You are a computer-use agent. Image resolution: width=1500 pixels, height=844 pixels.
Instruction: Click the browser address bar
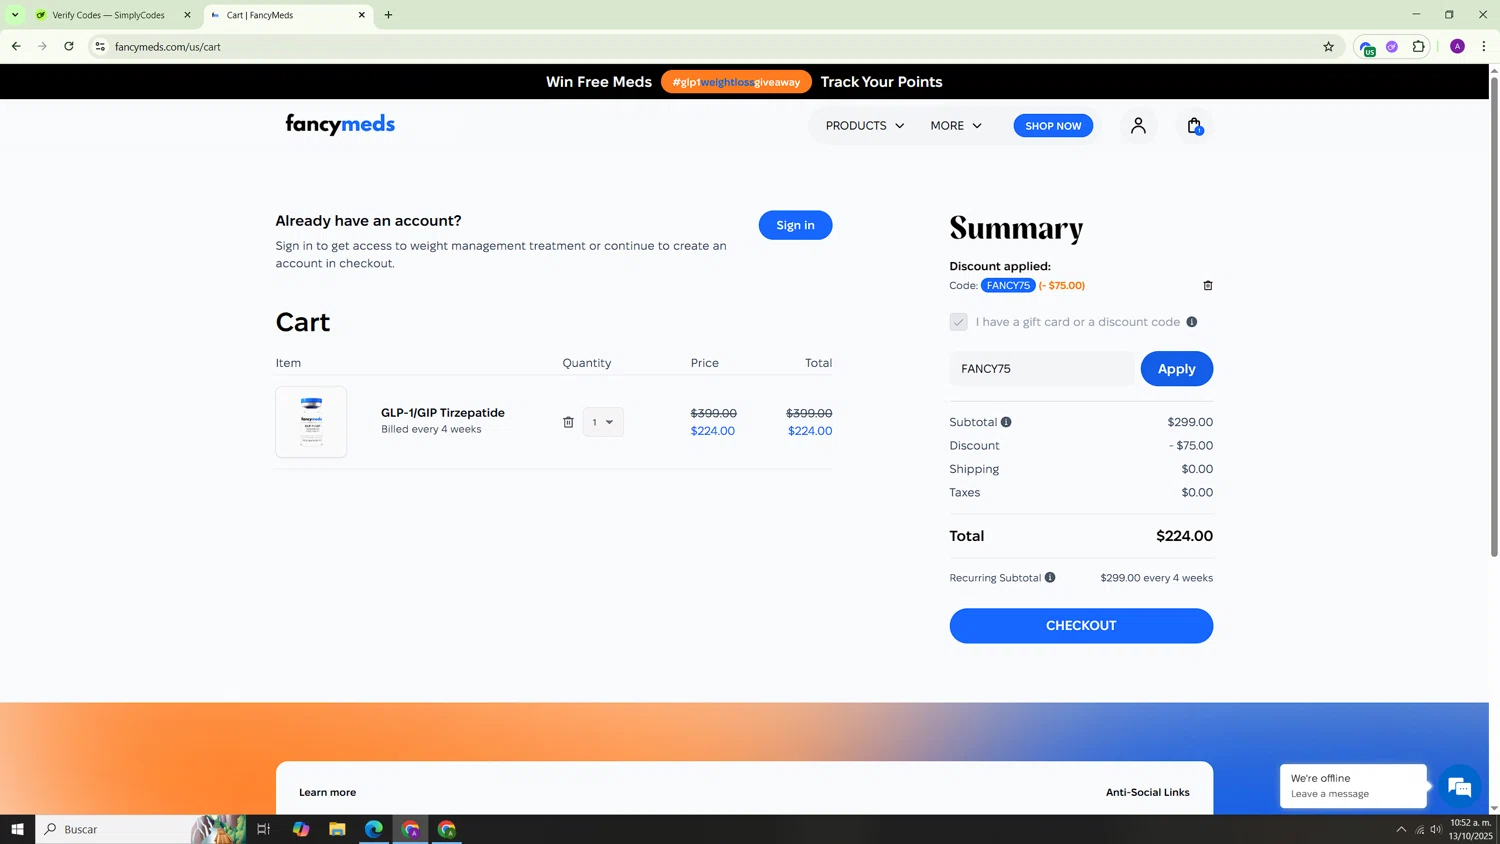tap(700, 46)
